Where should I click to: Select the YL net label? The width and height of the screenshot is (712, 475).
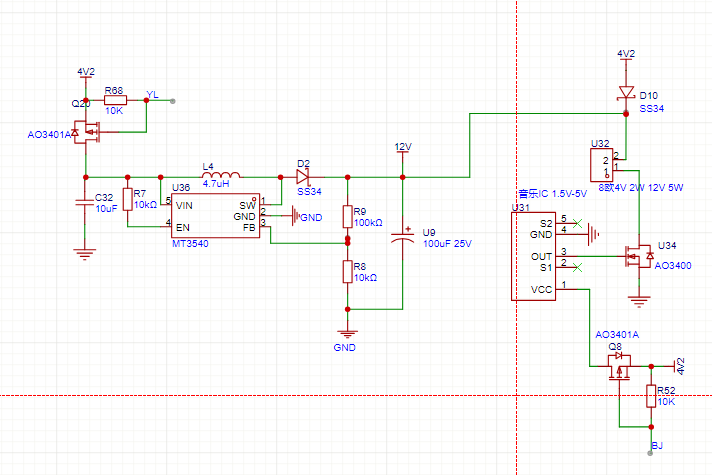tap(152, 94)
